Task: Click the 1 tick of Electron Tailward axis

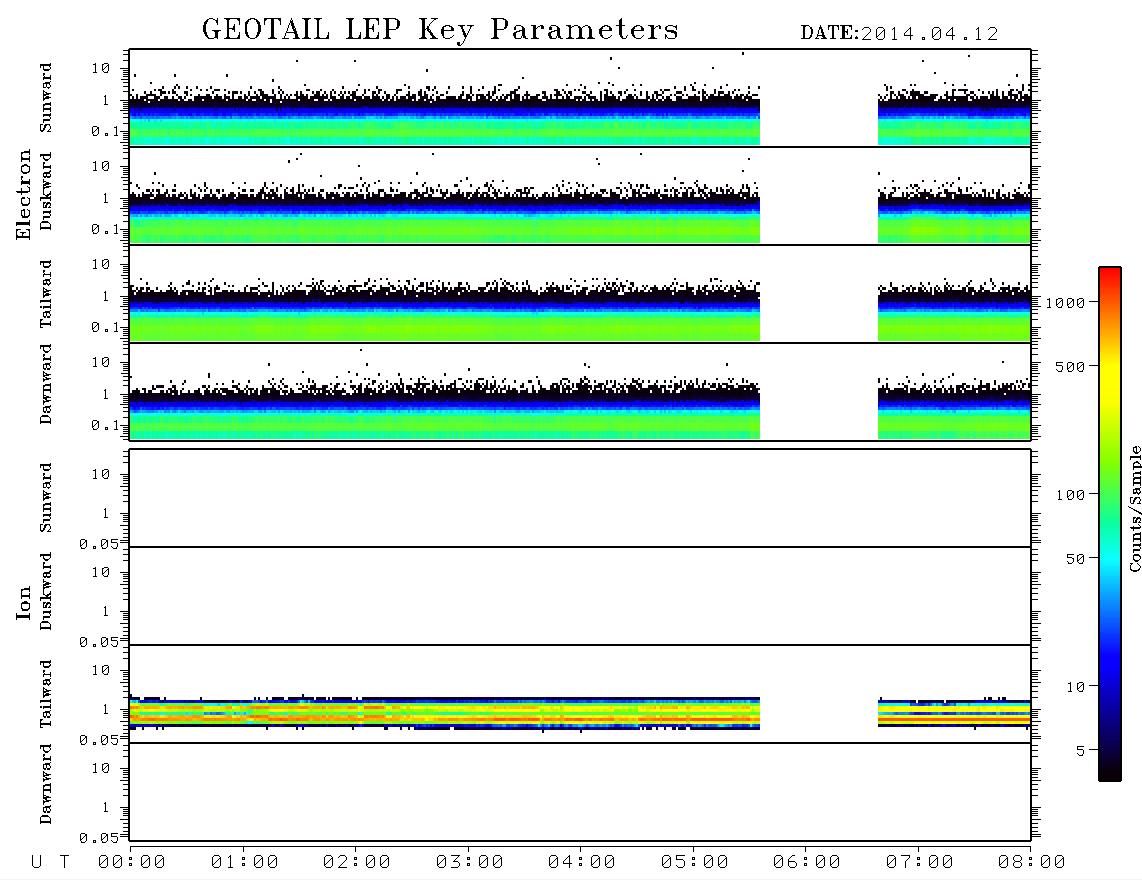Action: 106,296
